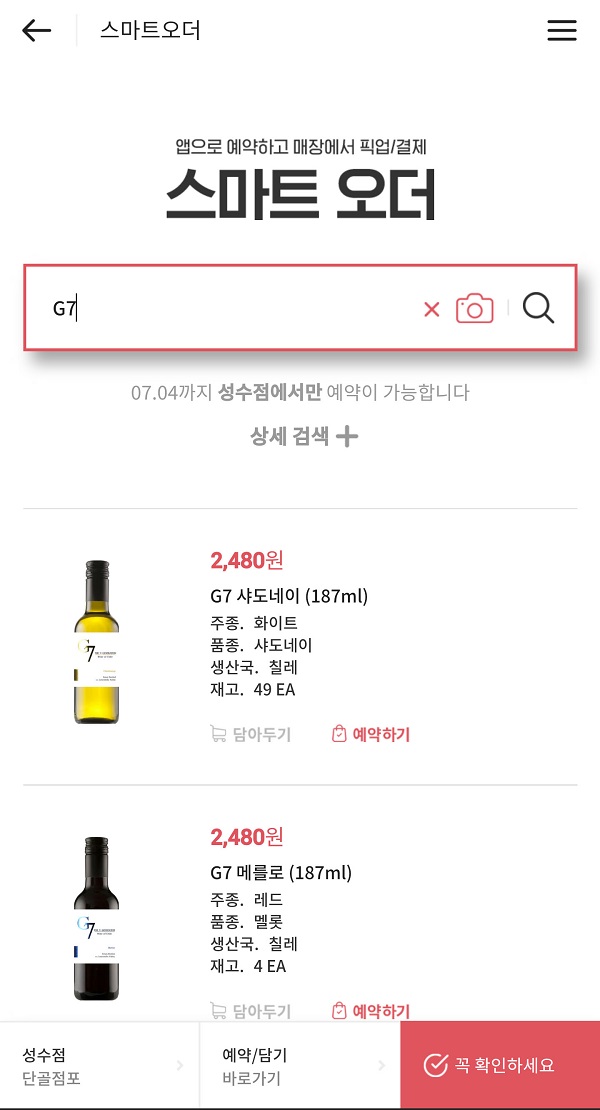This screenshot has width=600, height=1110.
Task: Open the G7 샤도네이 (187ml) product name
Action: point(289,594)
